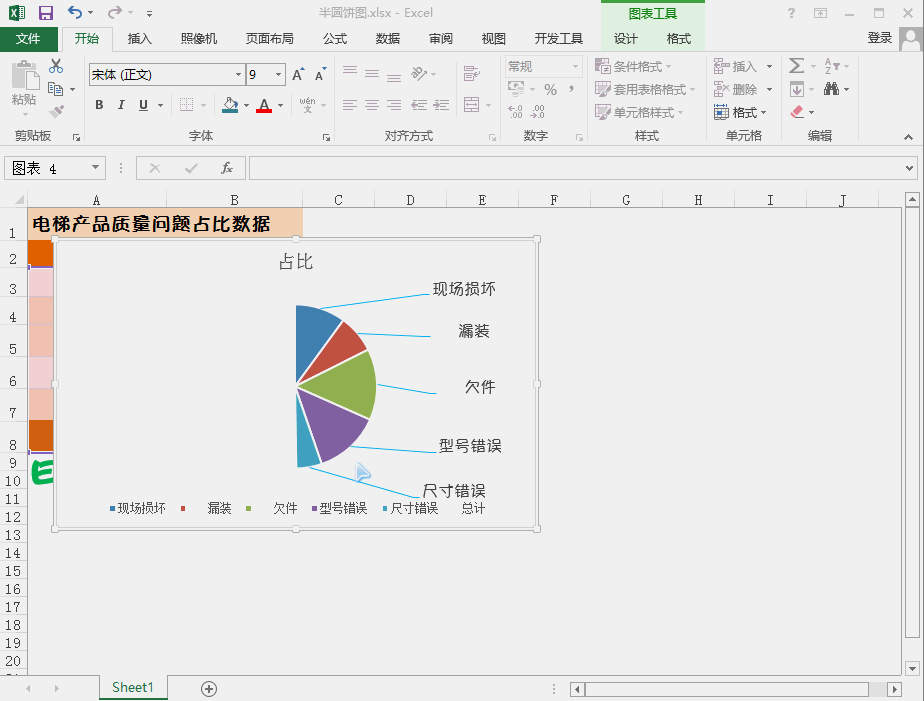Open the Help question mark
924x701 pixels.
[791, 13]
